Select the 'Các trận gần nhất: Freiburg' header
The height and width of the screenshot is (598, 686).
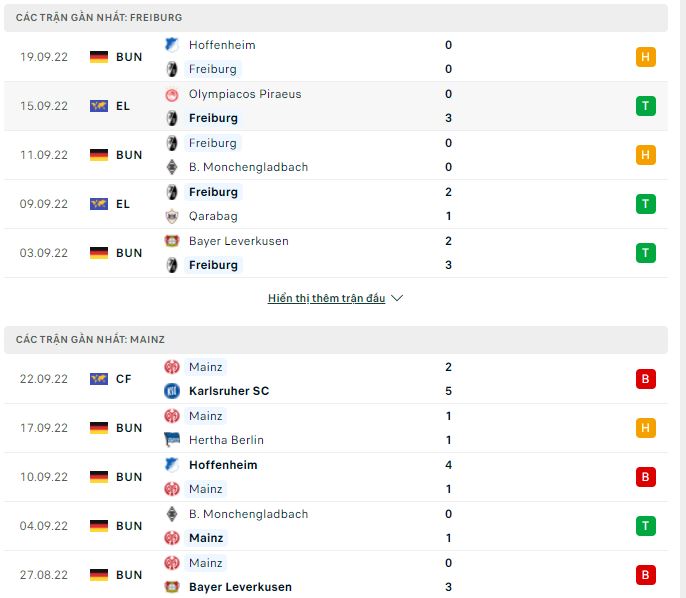point(99,18)
